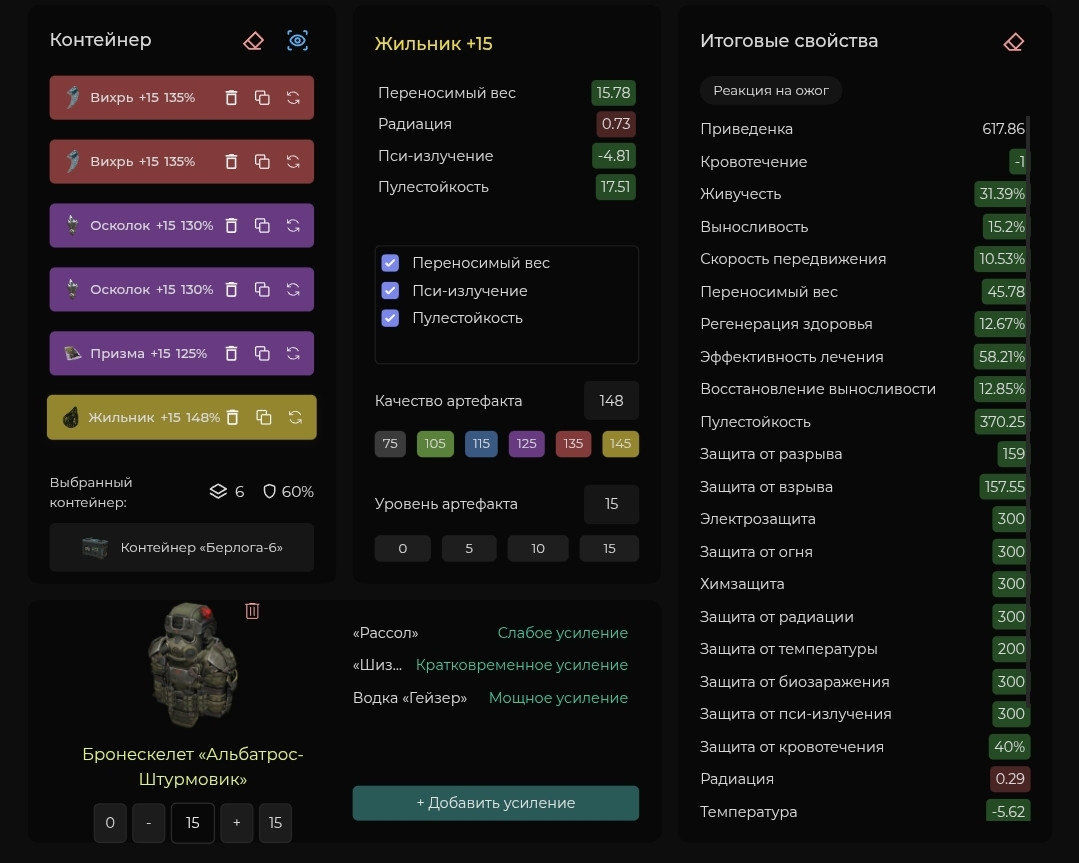Viewport: 1079px width, 863px height.
Task: Set artifact level preset to 15
Action: [x=609, y=549]
